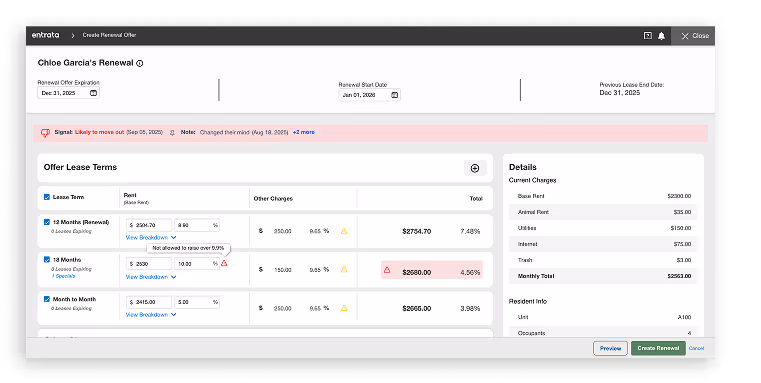The height and width of the screenshot is (383, 761).
Task: Open the help icon in header
Action: [x=647, y=35]
